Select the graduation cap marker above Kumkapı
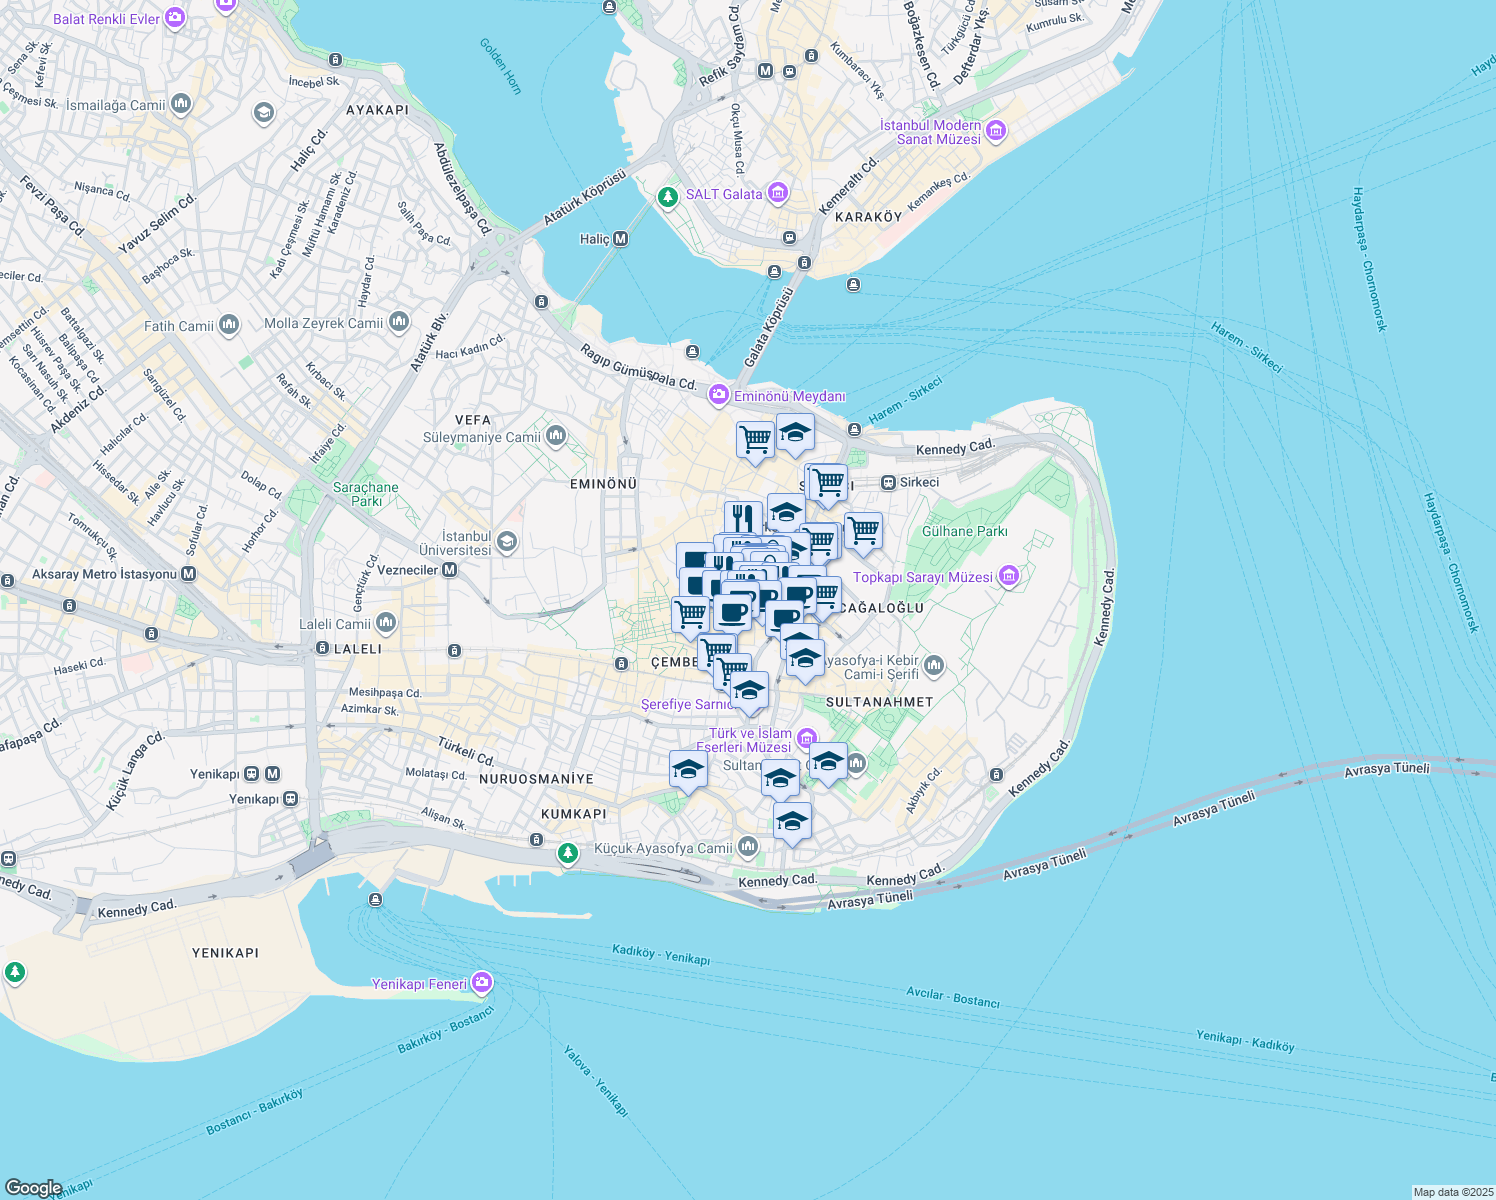Viewport: 1496px width, 1200px height. (x=687, y=770)
